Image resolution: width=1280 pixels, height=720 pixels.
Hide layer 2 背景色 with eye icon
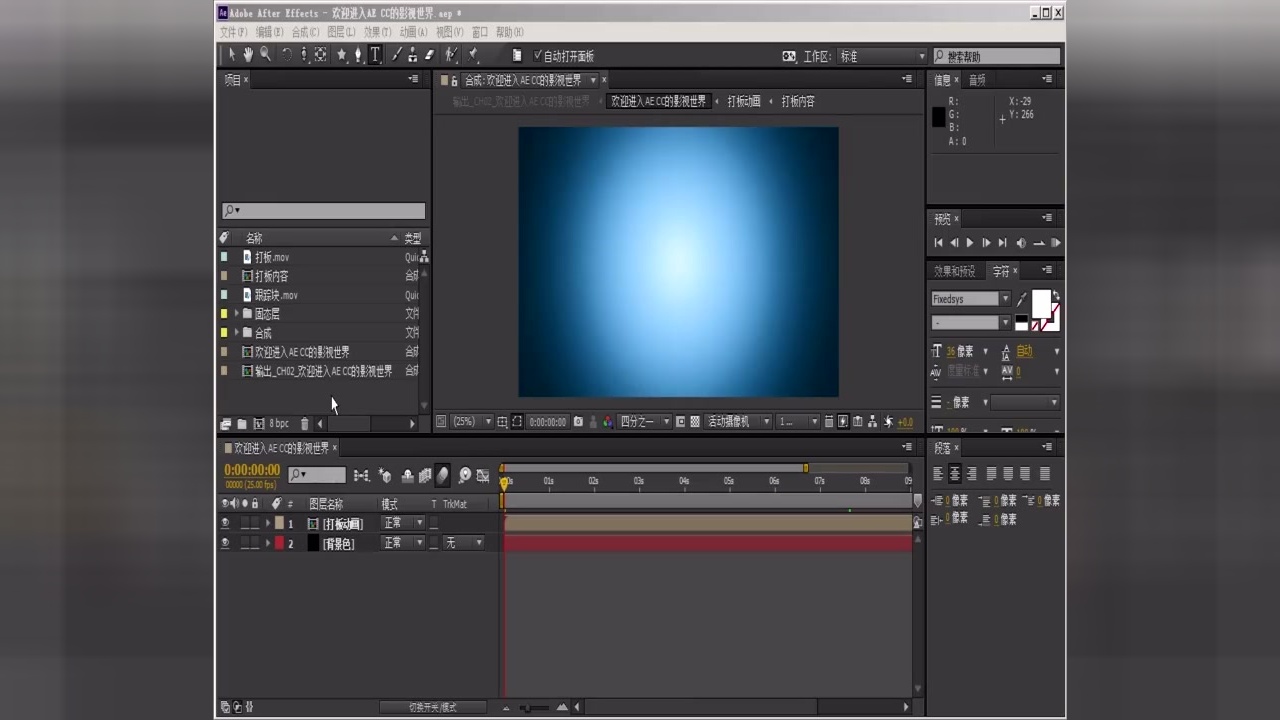225,543
